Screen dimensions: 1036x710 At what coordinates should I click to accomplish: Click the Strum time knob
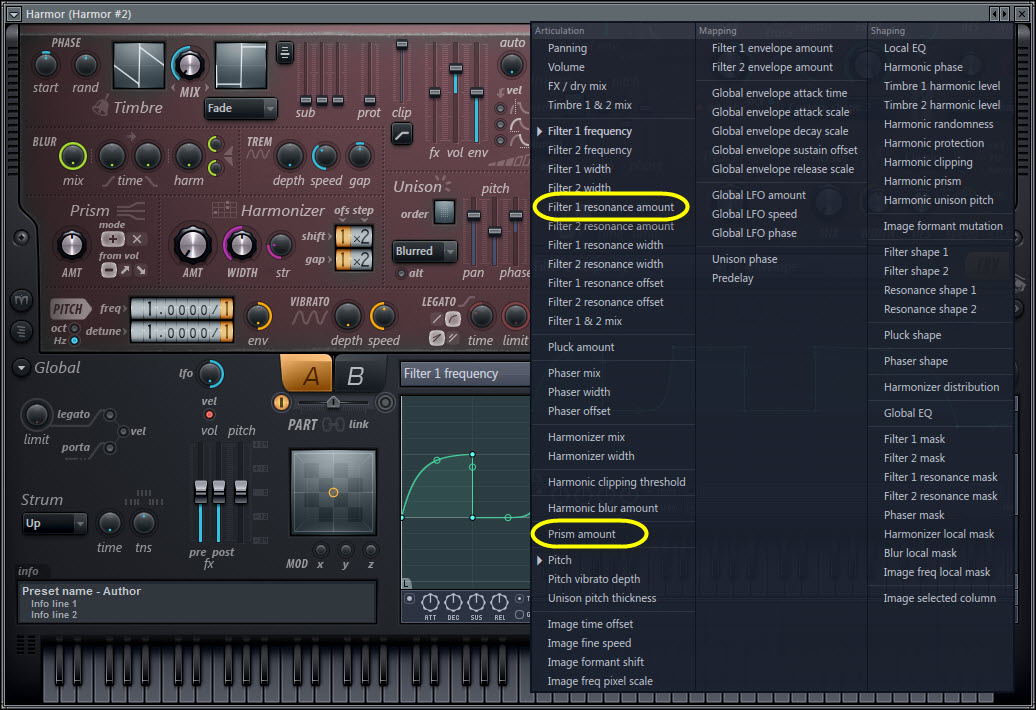click(109, 523)
